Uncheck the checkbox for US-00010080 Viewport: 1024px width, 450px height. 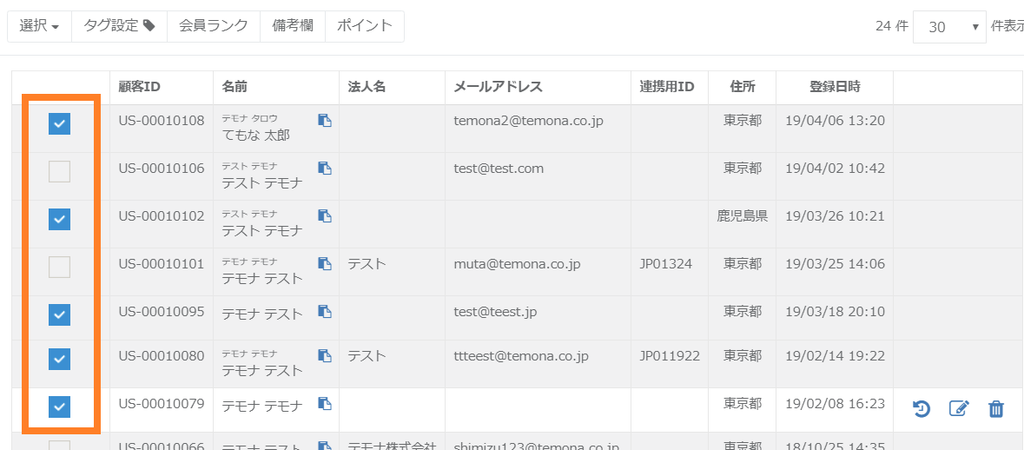(60, 358)
